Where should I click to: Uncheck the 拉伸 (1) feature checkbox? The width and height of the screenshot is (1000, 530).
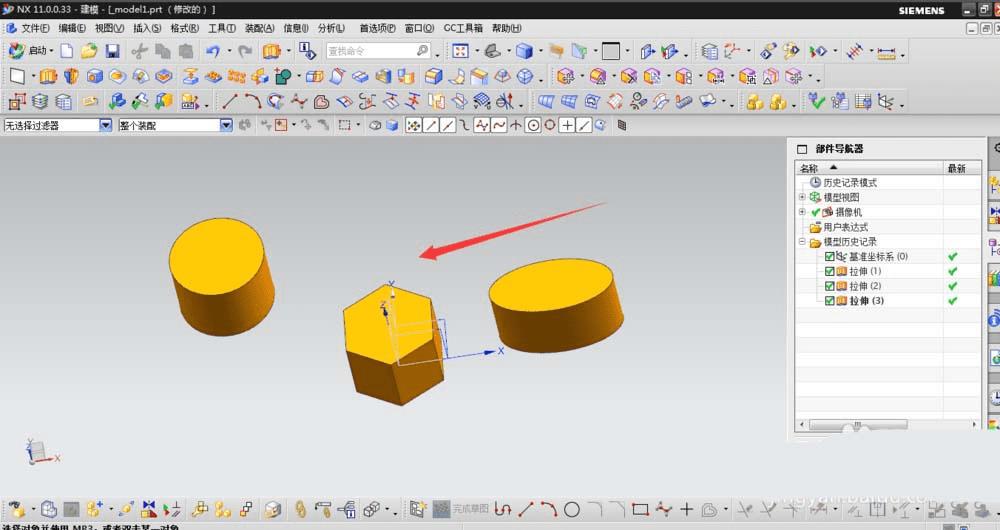830,271
